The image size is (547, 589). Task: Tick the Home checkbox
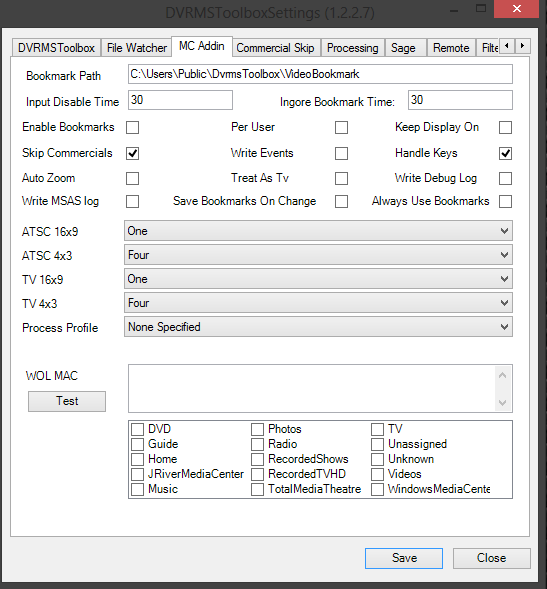pyautogui.click(x=137, y=459)
